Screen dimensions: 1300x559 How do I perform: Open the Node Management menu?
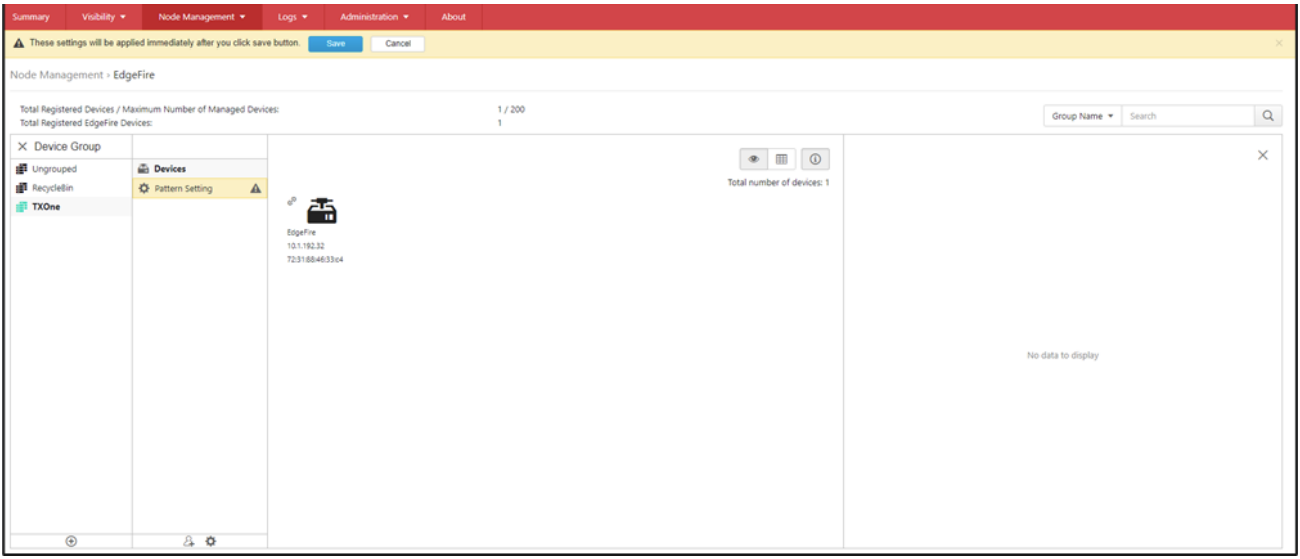[202, 17]
